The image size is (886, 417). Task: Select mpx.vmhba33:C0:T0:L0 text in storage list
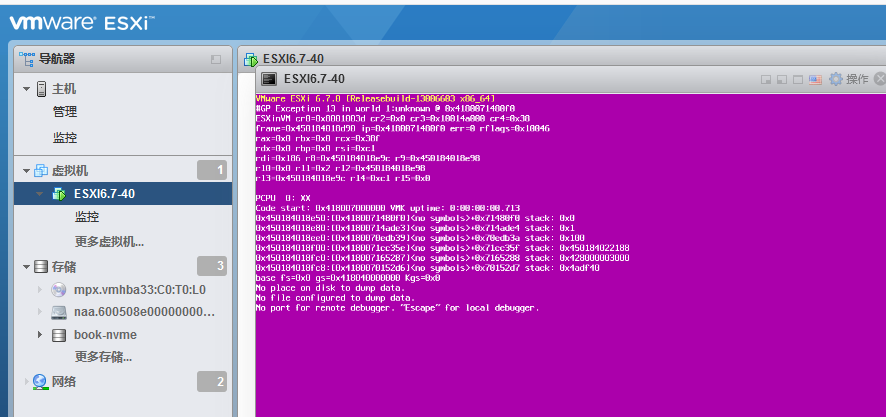[140, 290]
